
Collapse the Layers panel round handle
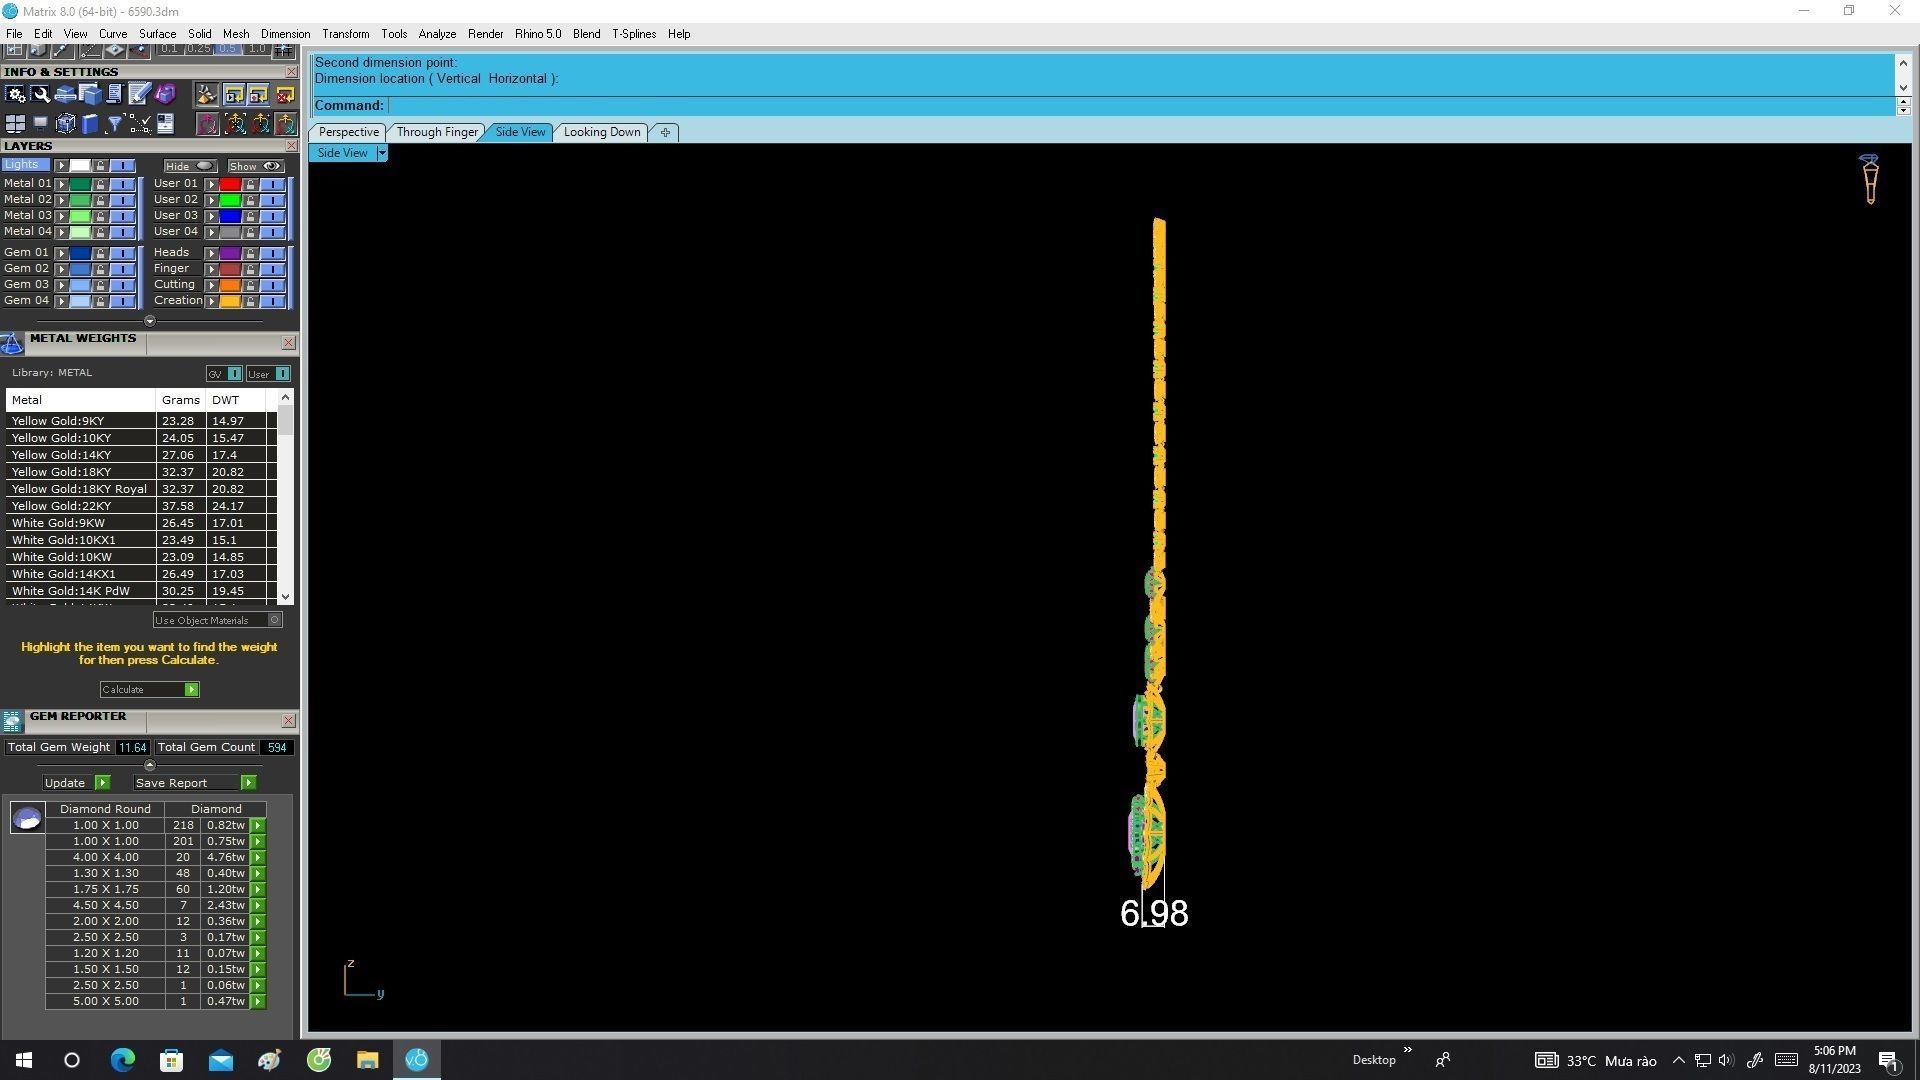[x=150, y=321]
